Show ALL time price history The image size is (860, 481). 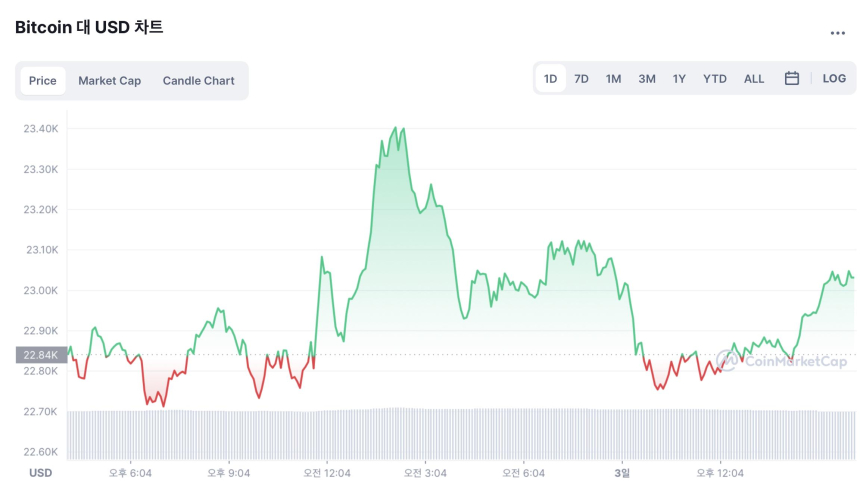[754, 79]
